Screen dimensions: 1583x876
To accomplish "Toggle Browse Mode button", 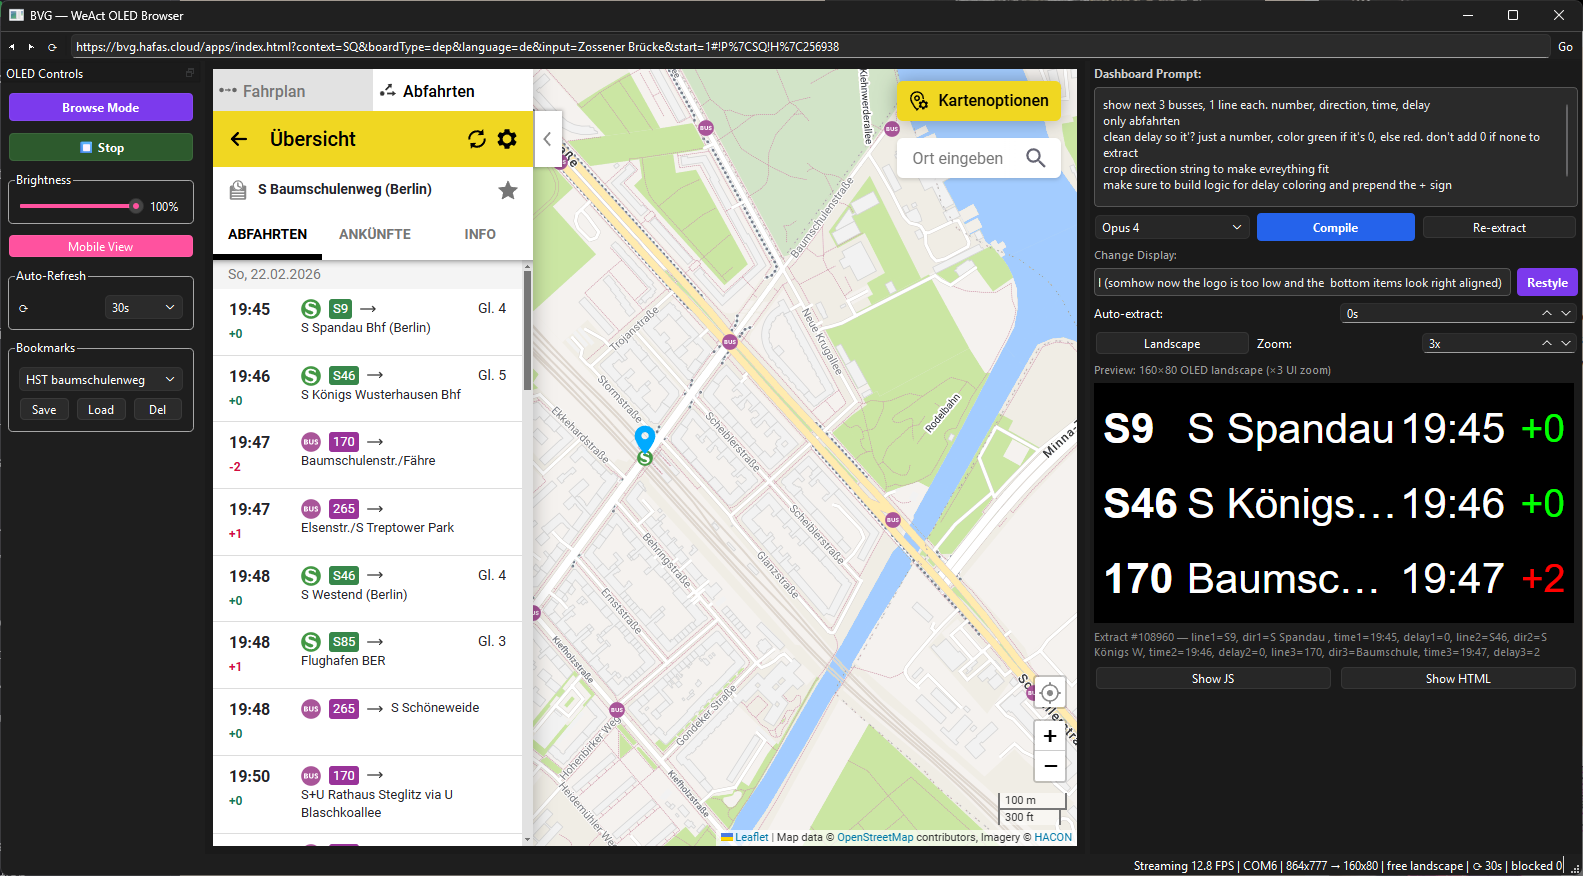I will click(x=101, y=107).
